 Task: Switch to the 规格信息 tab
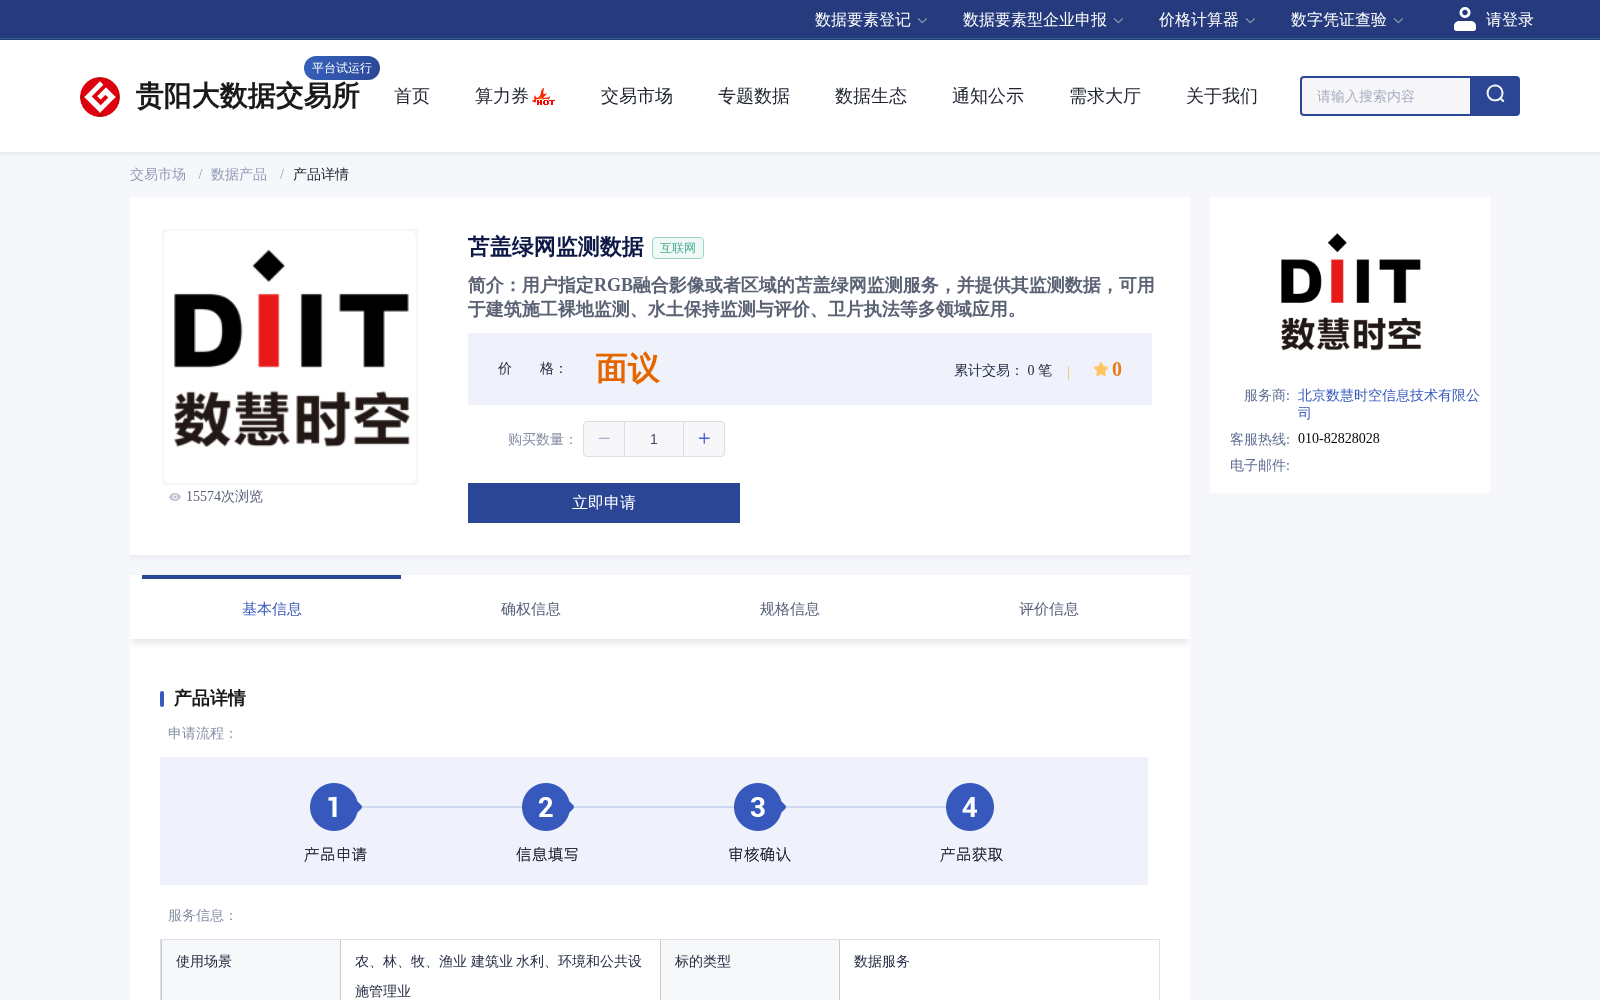[790, 609]
